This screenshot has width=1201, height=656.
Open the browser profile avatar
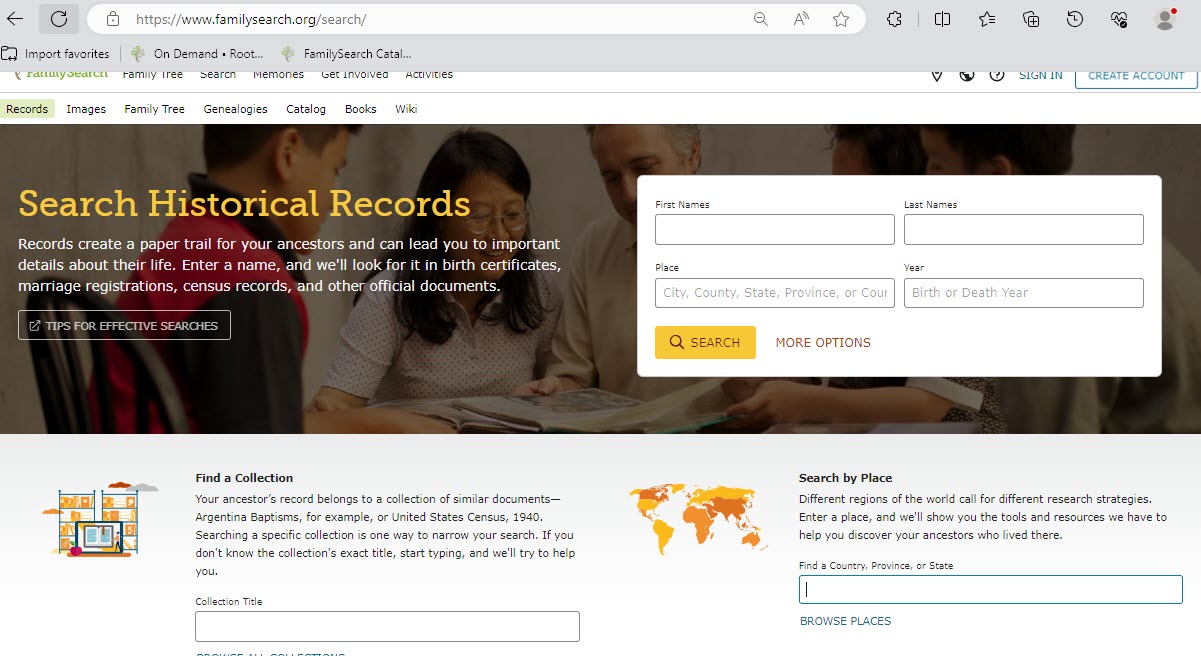pyautogui.click(x=1164, y=19)
